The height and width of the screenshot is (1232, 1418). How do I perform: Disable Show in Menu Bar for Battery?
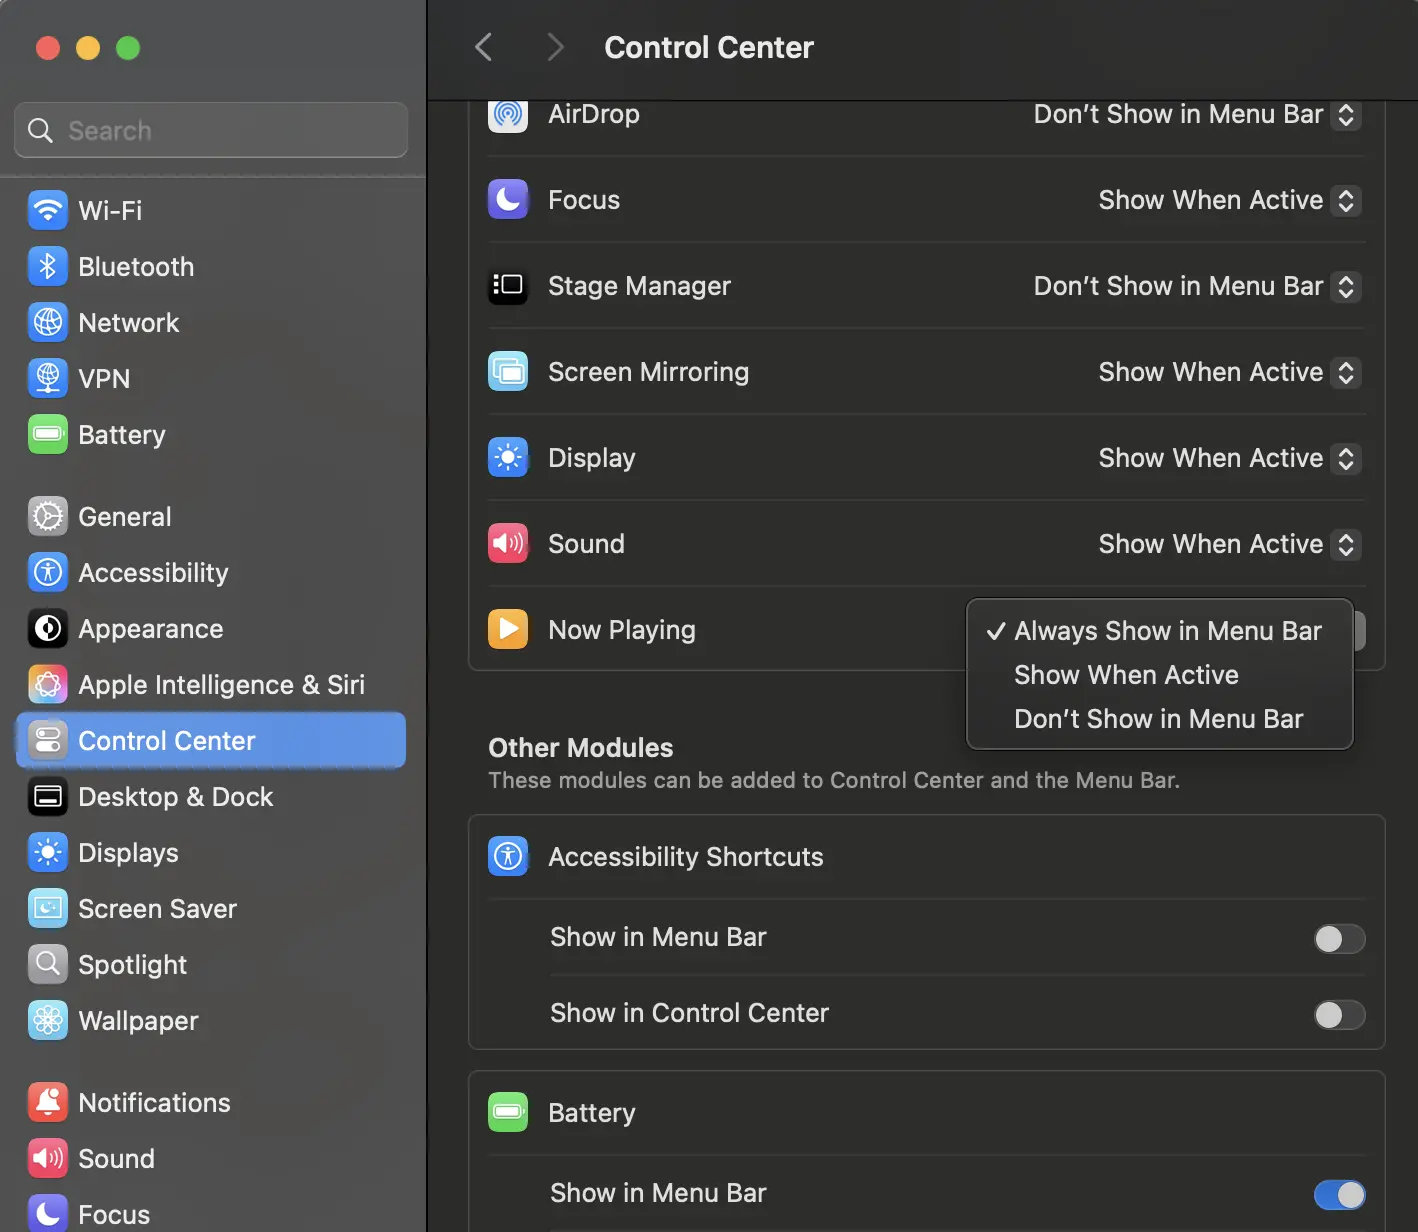[1340, 1195]
